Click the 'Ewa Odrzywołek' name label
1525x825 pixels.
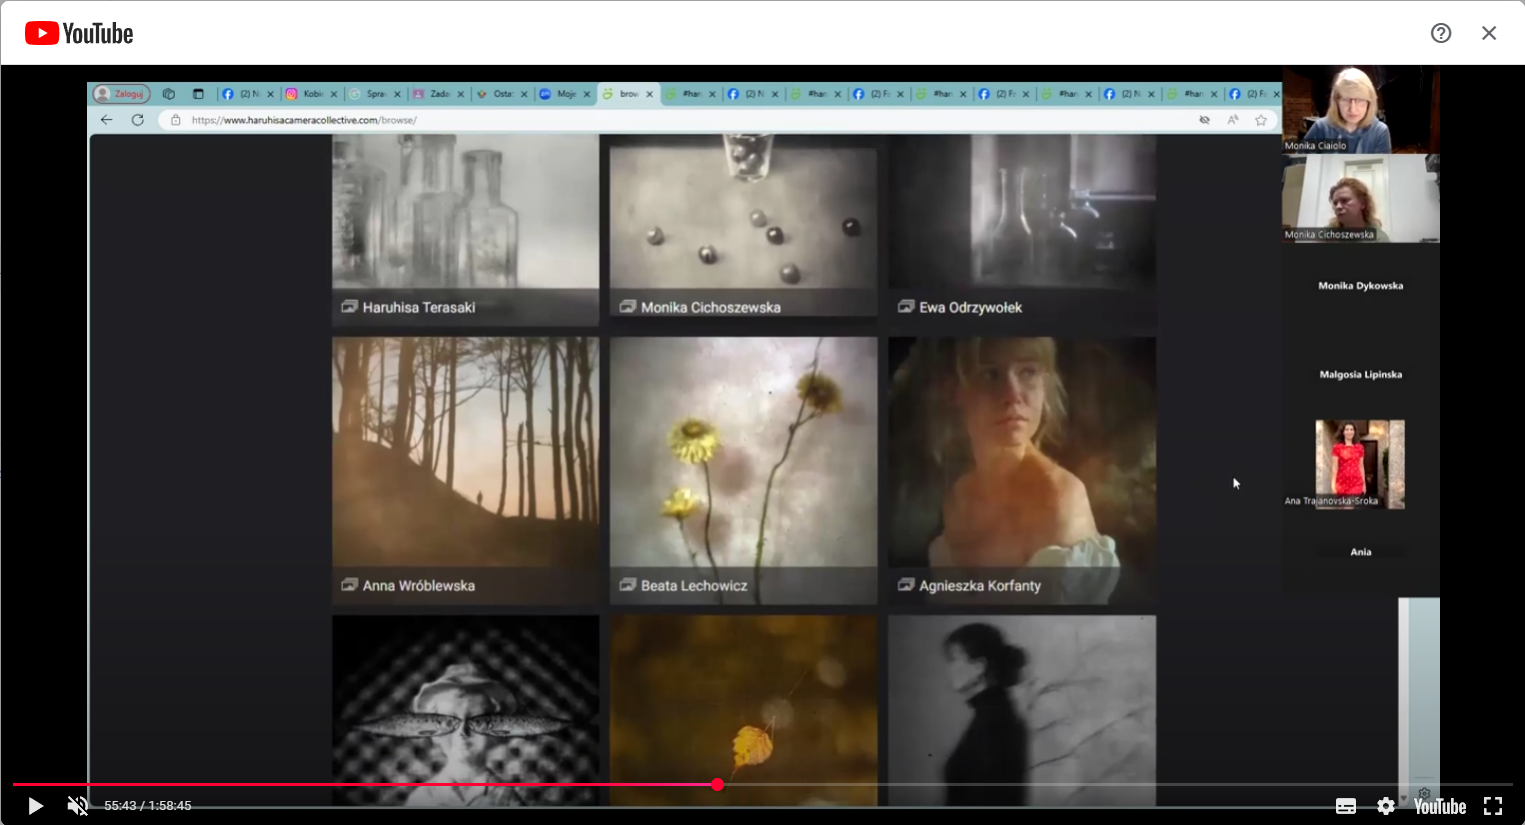click(971, 307)
